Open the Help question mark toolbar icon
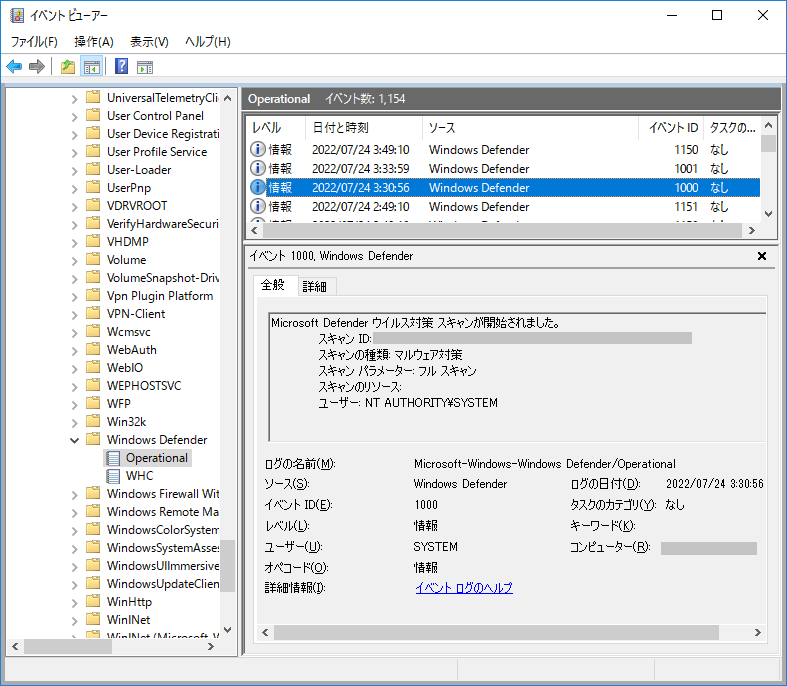 click(x=121, y=66)
